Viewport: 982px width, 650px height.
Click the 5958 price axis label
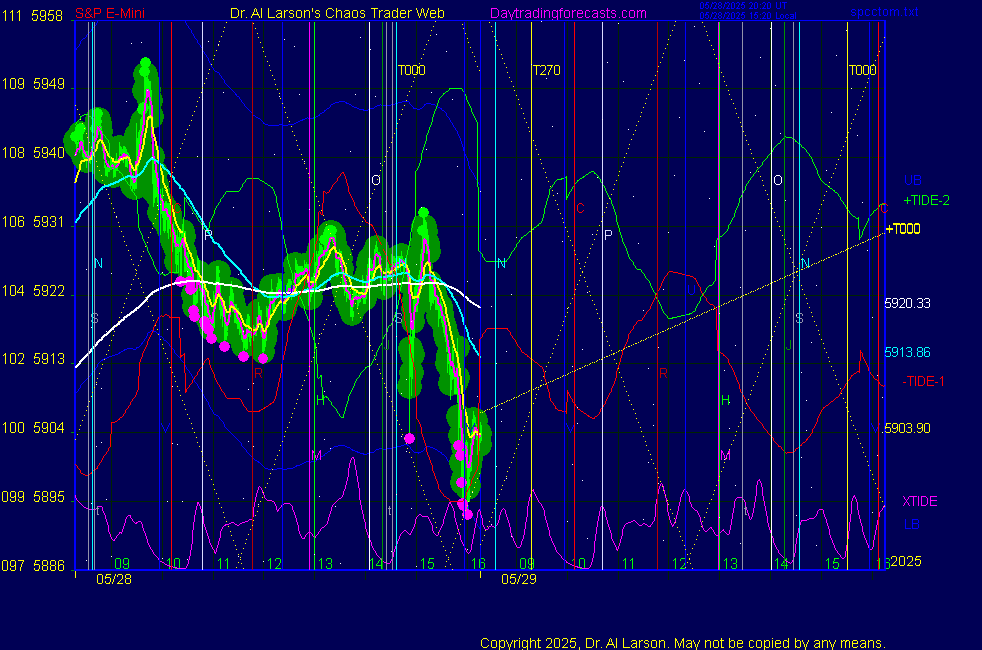(x=47, y=16)
